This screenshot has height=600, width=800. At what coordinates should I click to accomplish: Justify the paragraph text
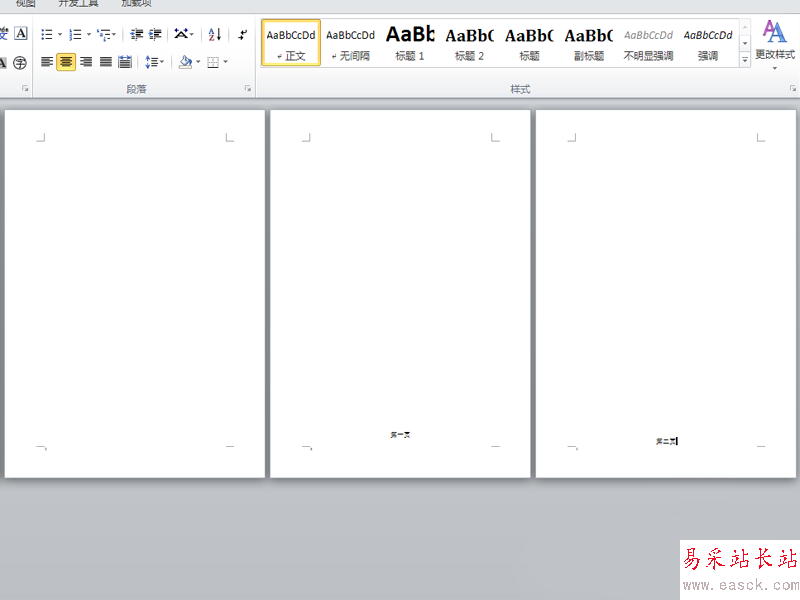pos(106,62)
